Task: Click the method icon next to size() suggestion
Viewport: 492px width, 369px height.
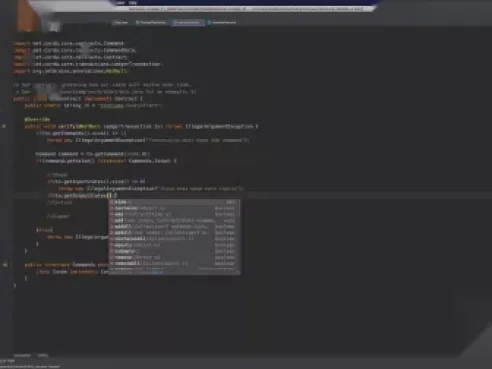Action: coord(112,202)
